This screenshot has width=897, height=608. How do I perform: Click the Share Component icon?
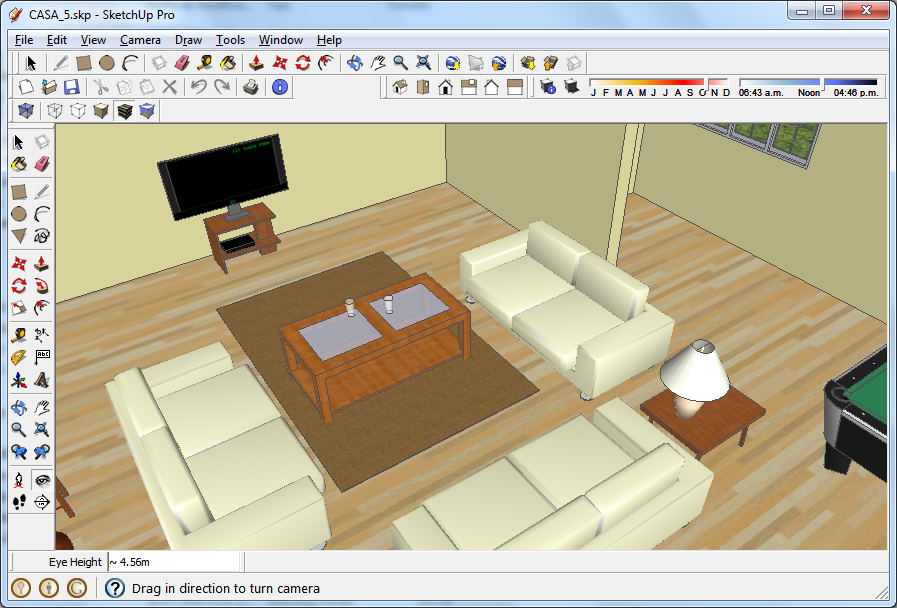[574, 63]
